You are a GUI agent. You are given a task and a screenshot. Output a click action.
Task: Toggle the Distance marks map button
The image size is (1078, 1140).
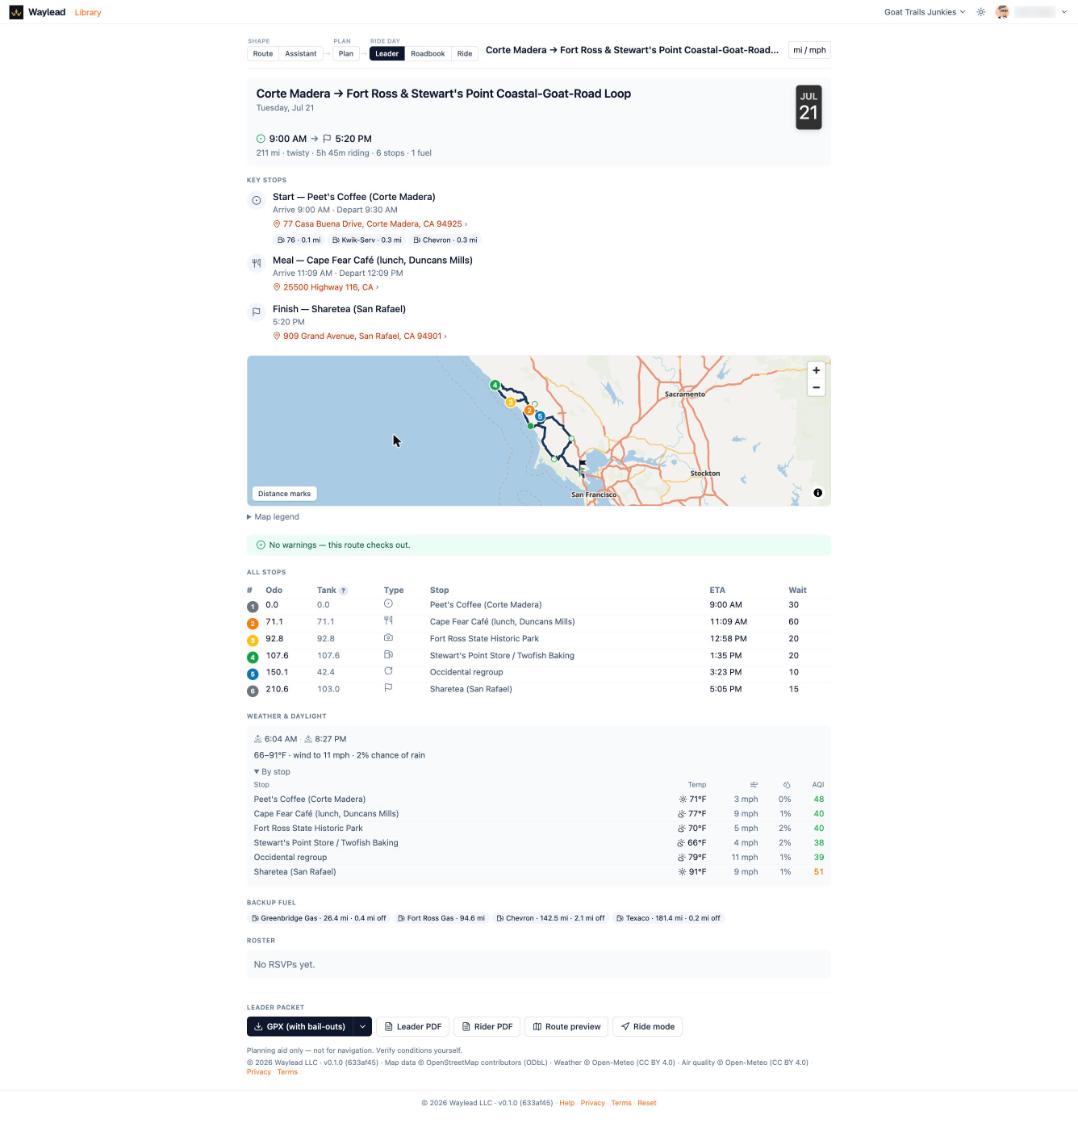click(284, 494)
